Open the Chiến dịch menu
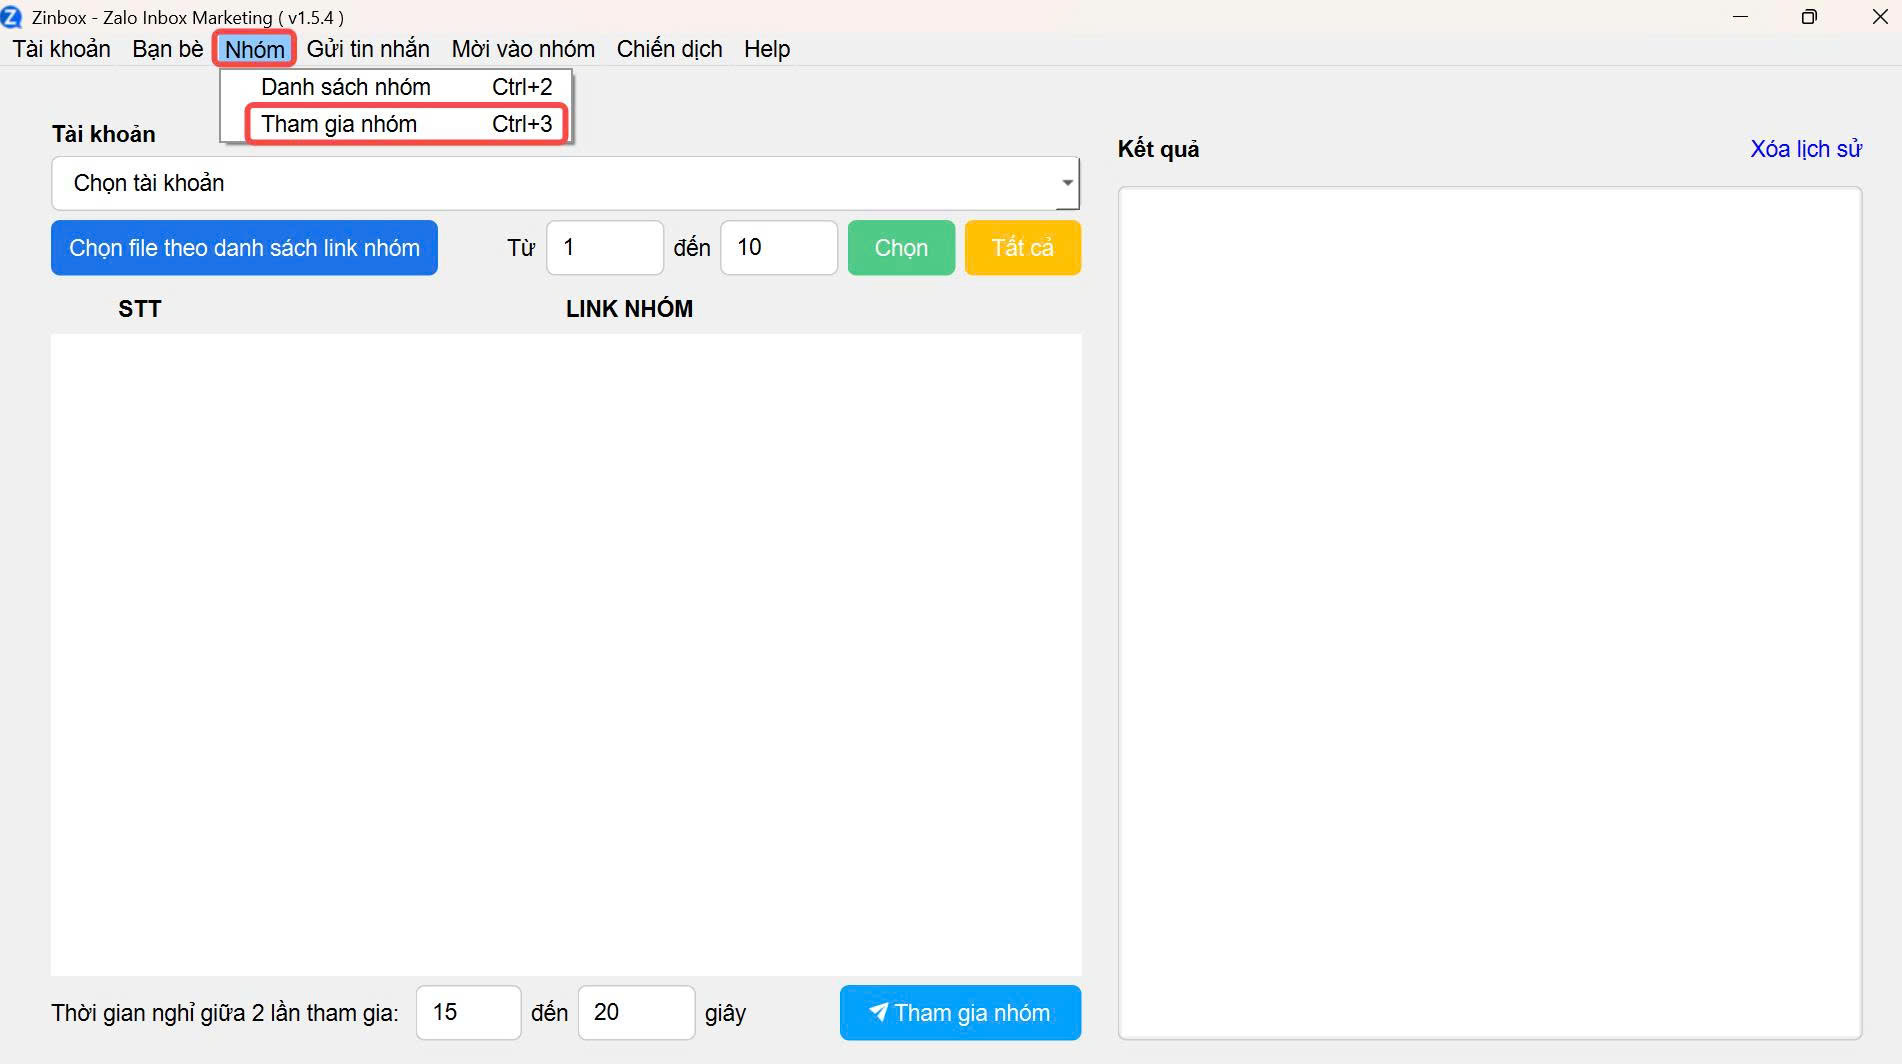The height and width of the screenshot is (1064, 1902). click(x=669, y=49)
